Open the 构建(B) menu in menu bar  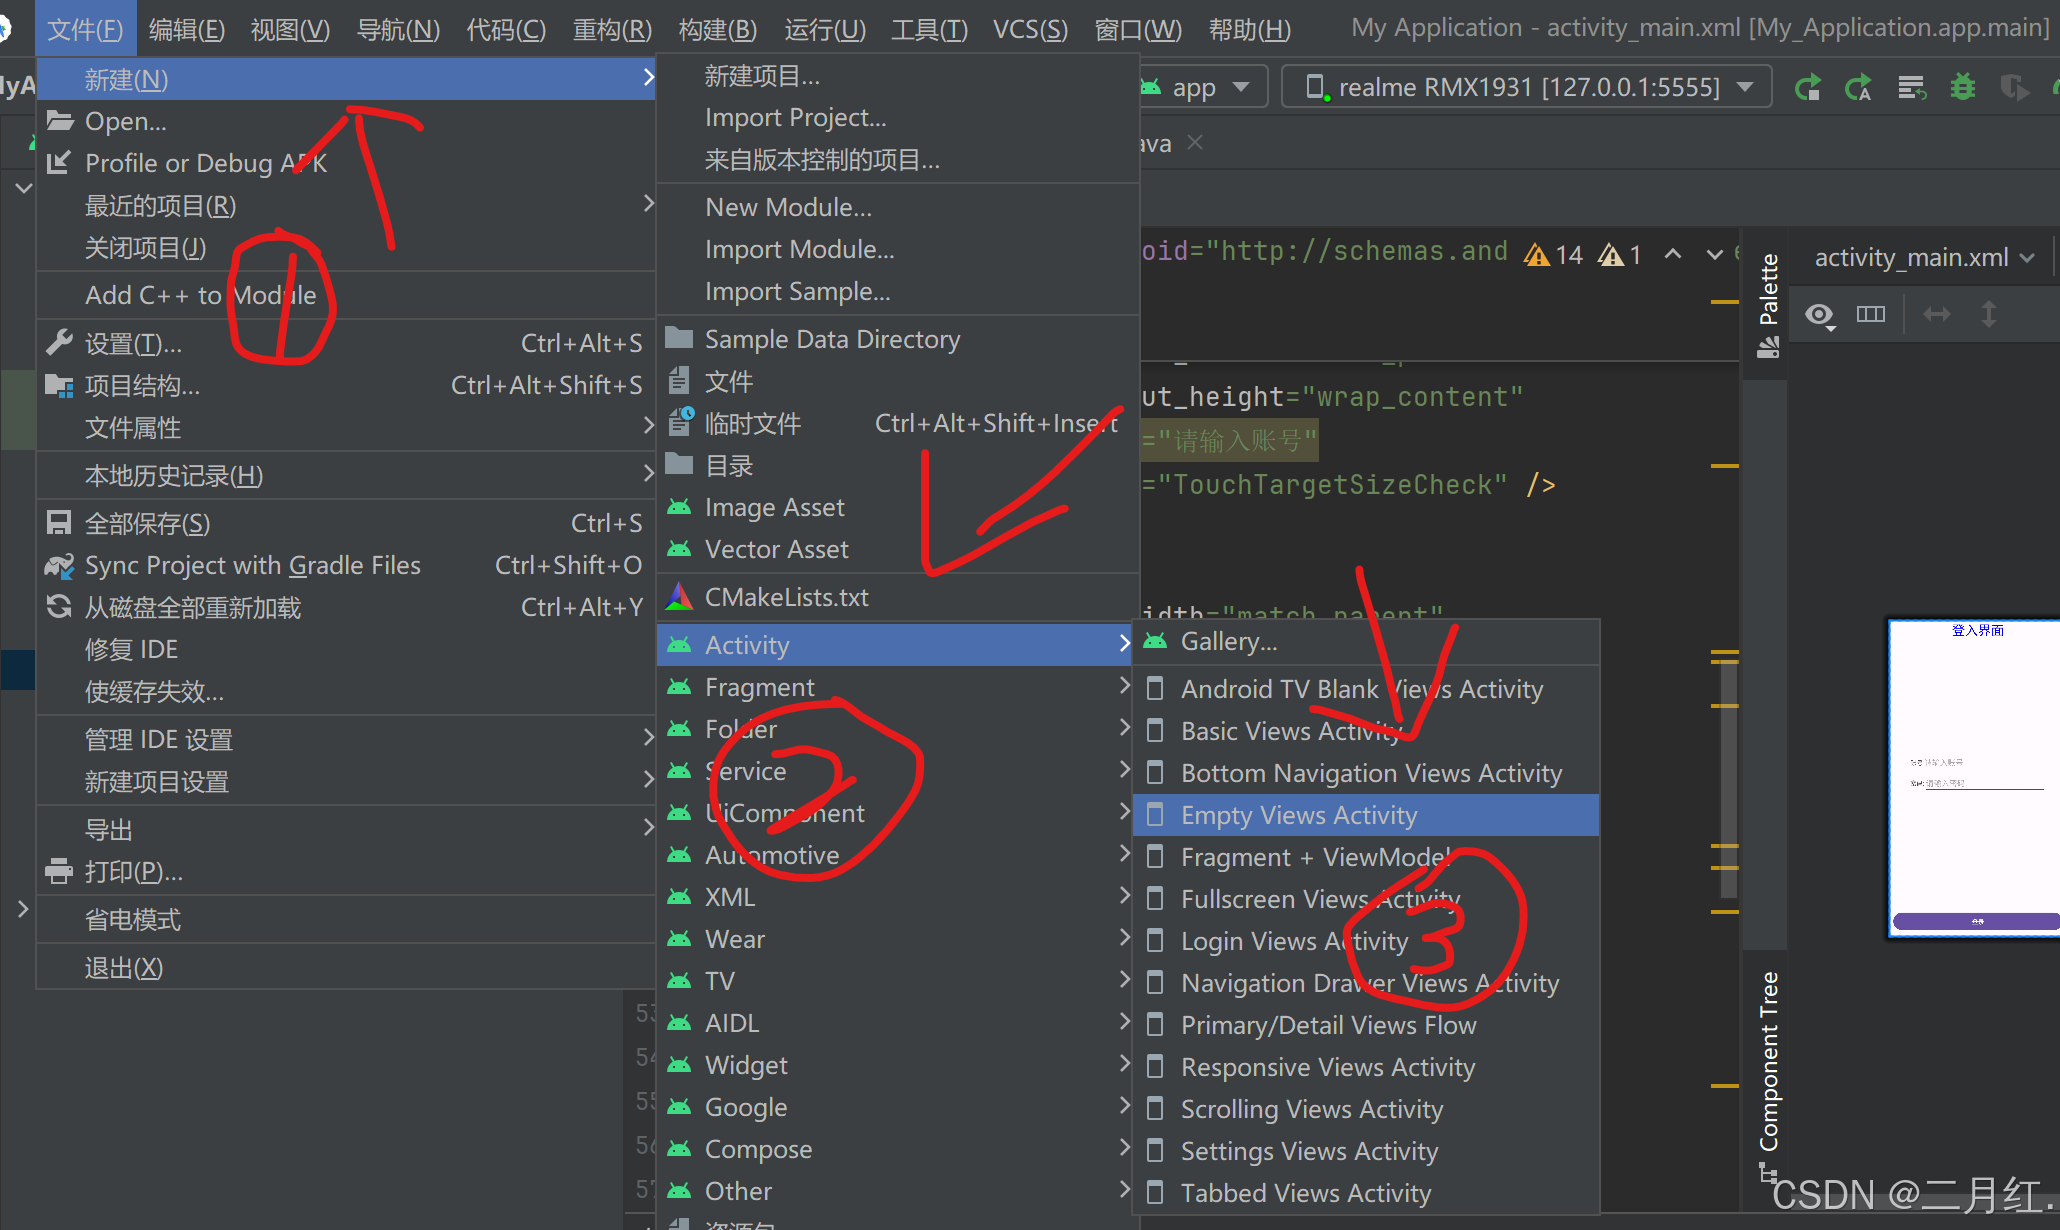click(717, 29)
